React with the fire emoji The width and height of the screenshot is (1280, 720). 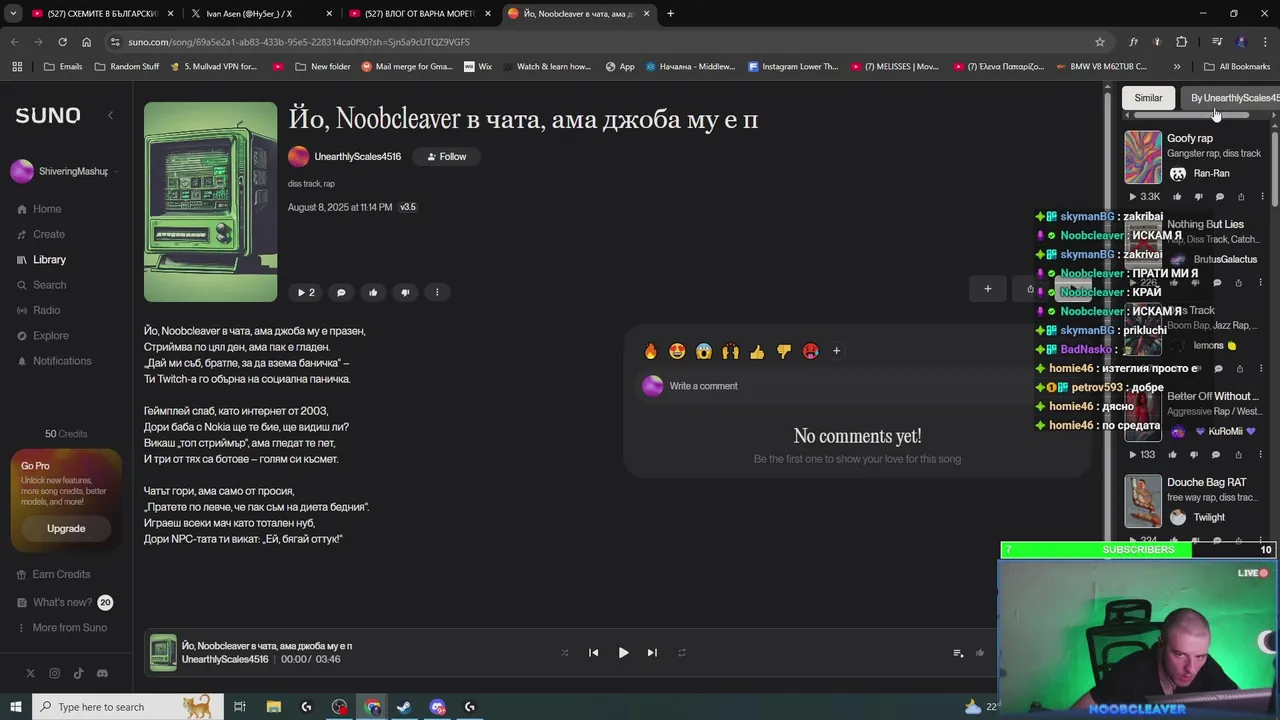click(651, 351)
